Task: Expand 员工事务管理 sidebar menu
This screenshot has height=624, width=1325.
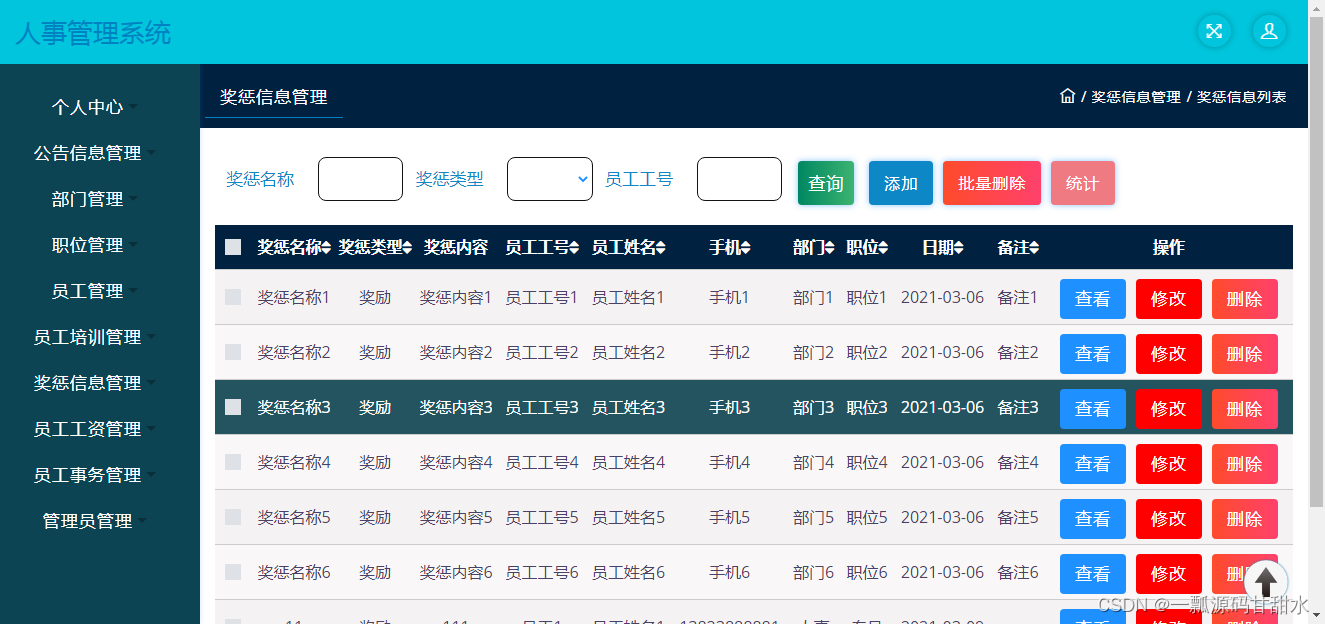Action: tap(95, 475)
